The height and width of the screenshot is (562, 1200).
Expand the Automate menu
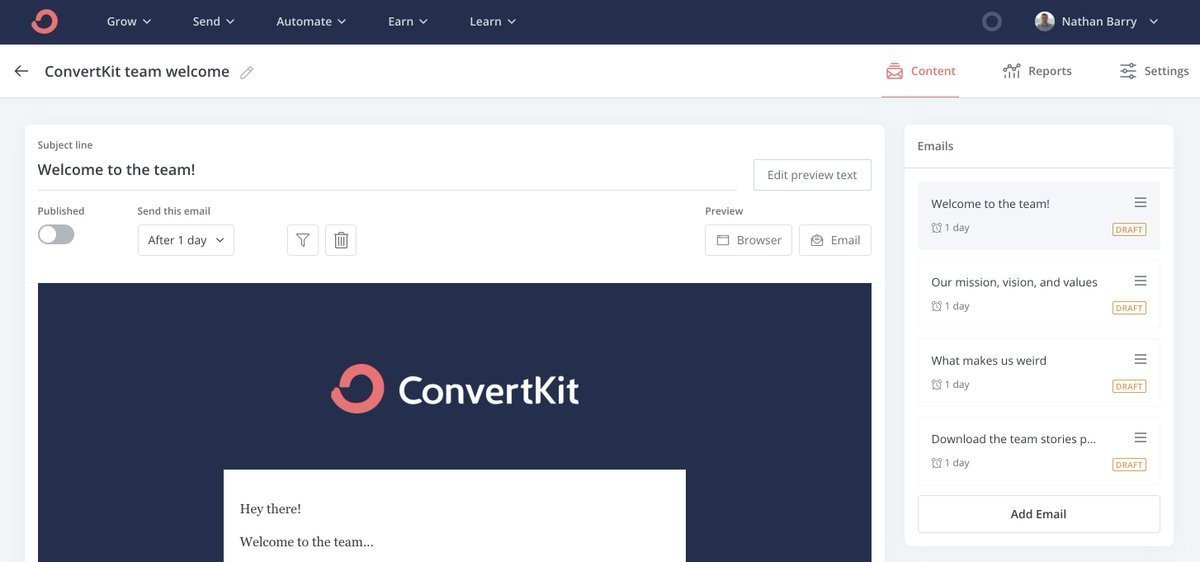coord(311,21)
